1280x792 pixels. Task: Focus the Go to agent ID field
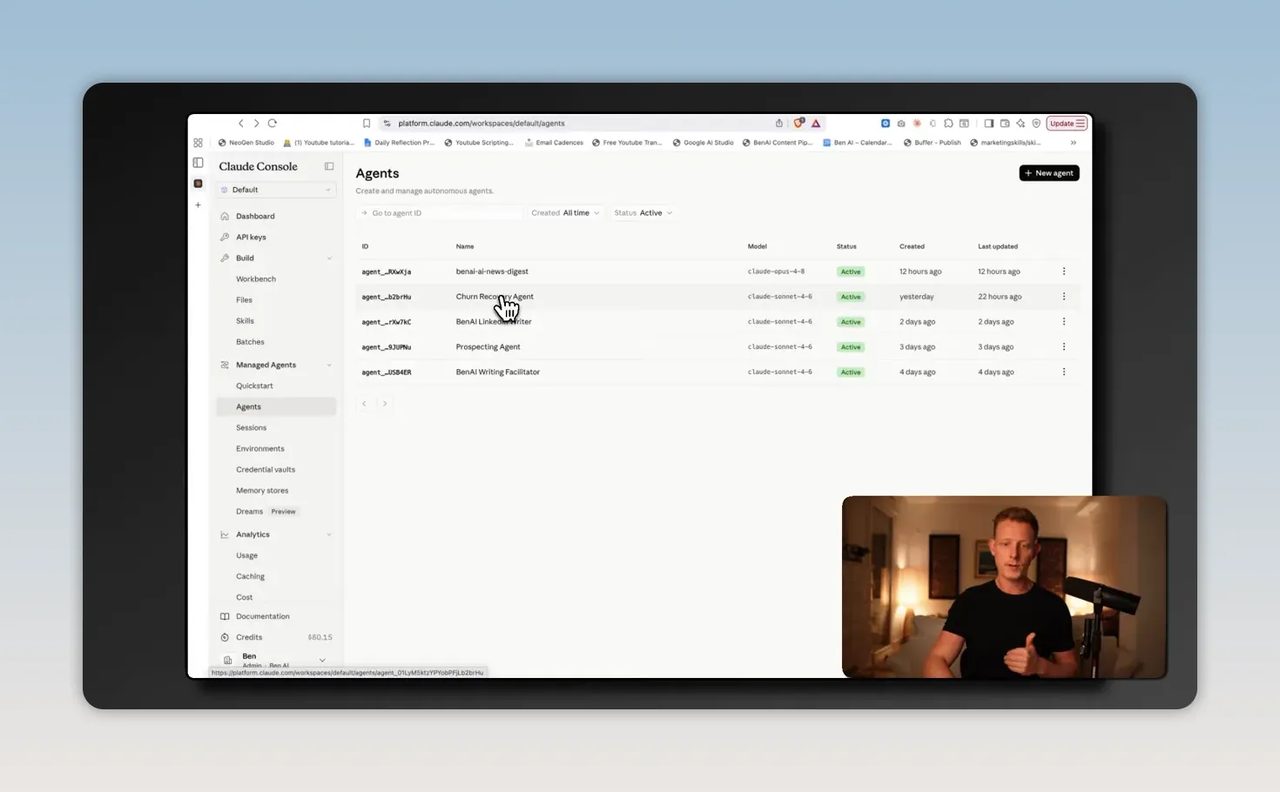tap(440, 213)
